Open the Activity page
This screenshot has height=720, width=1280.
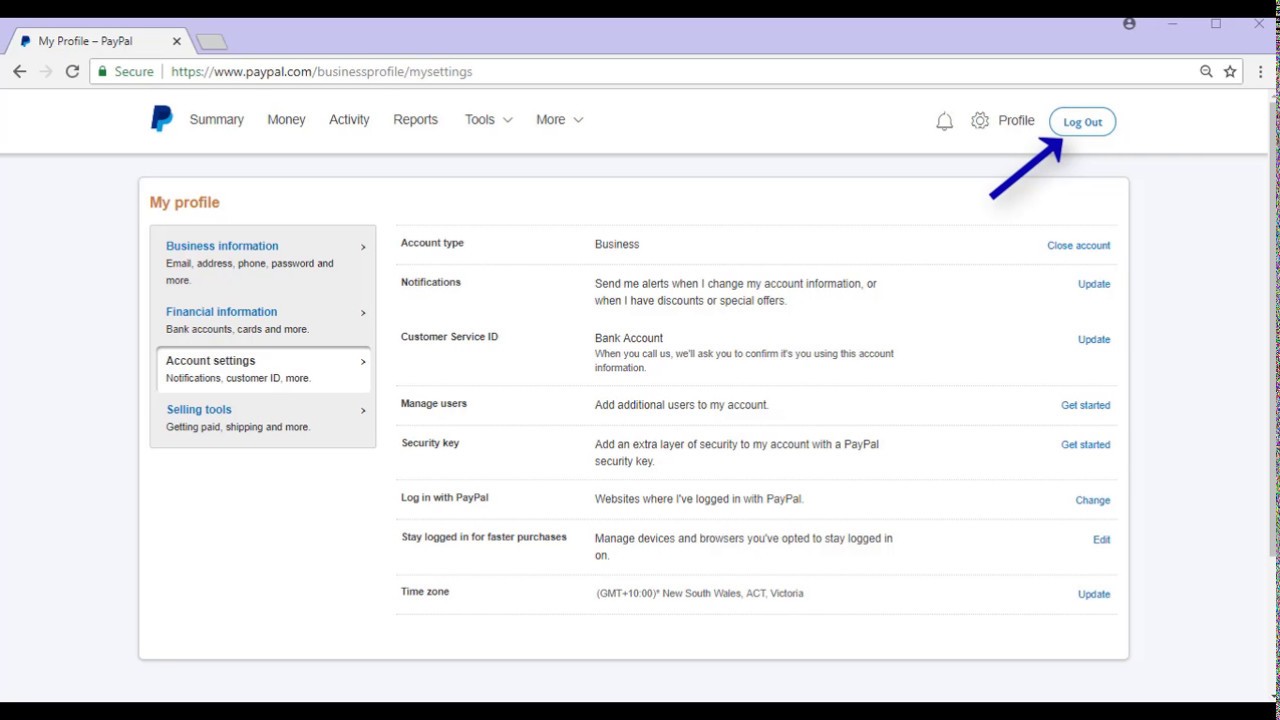point(349,119)
